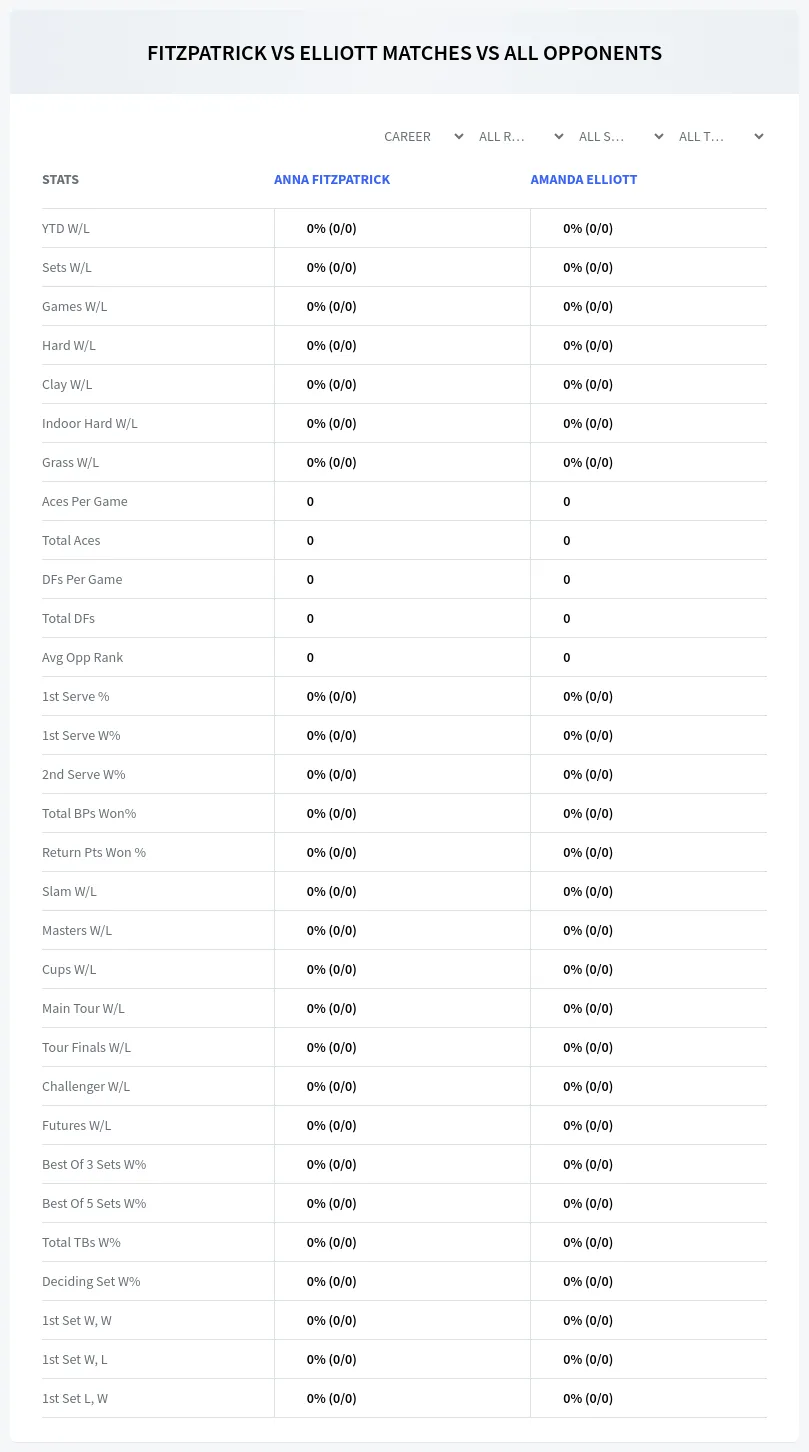Expand the ALL T... filter dropdown
The width and height of the screenshot is (809, 1452).
(x=720, y=136)
